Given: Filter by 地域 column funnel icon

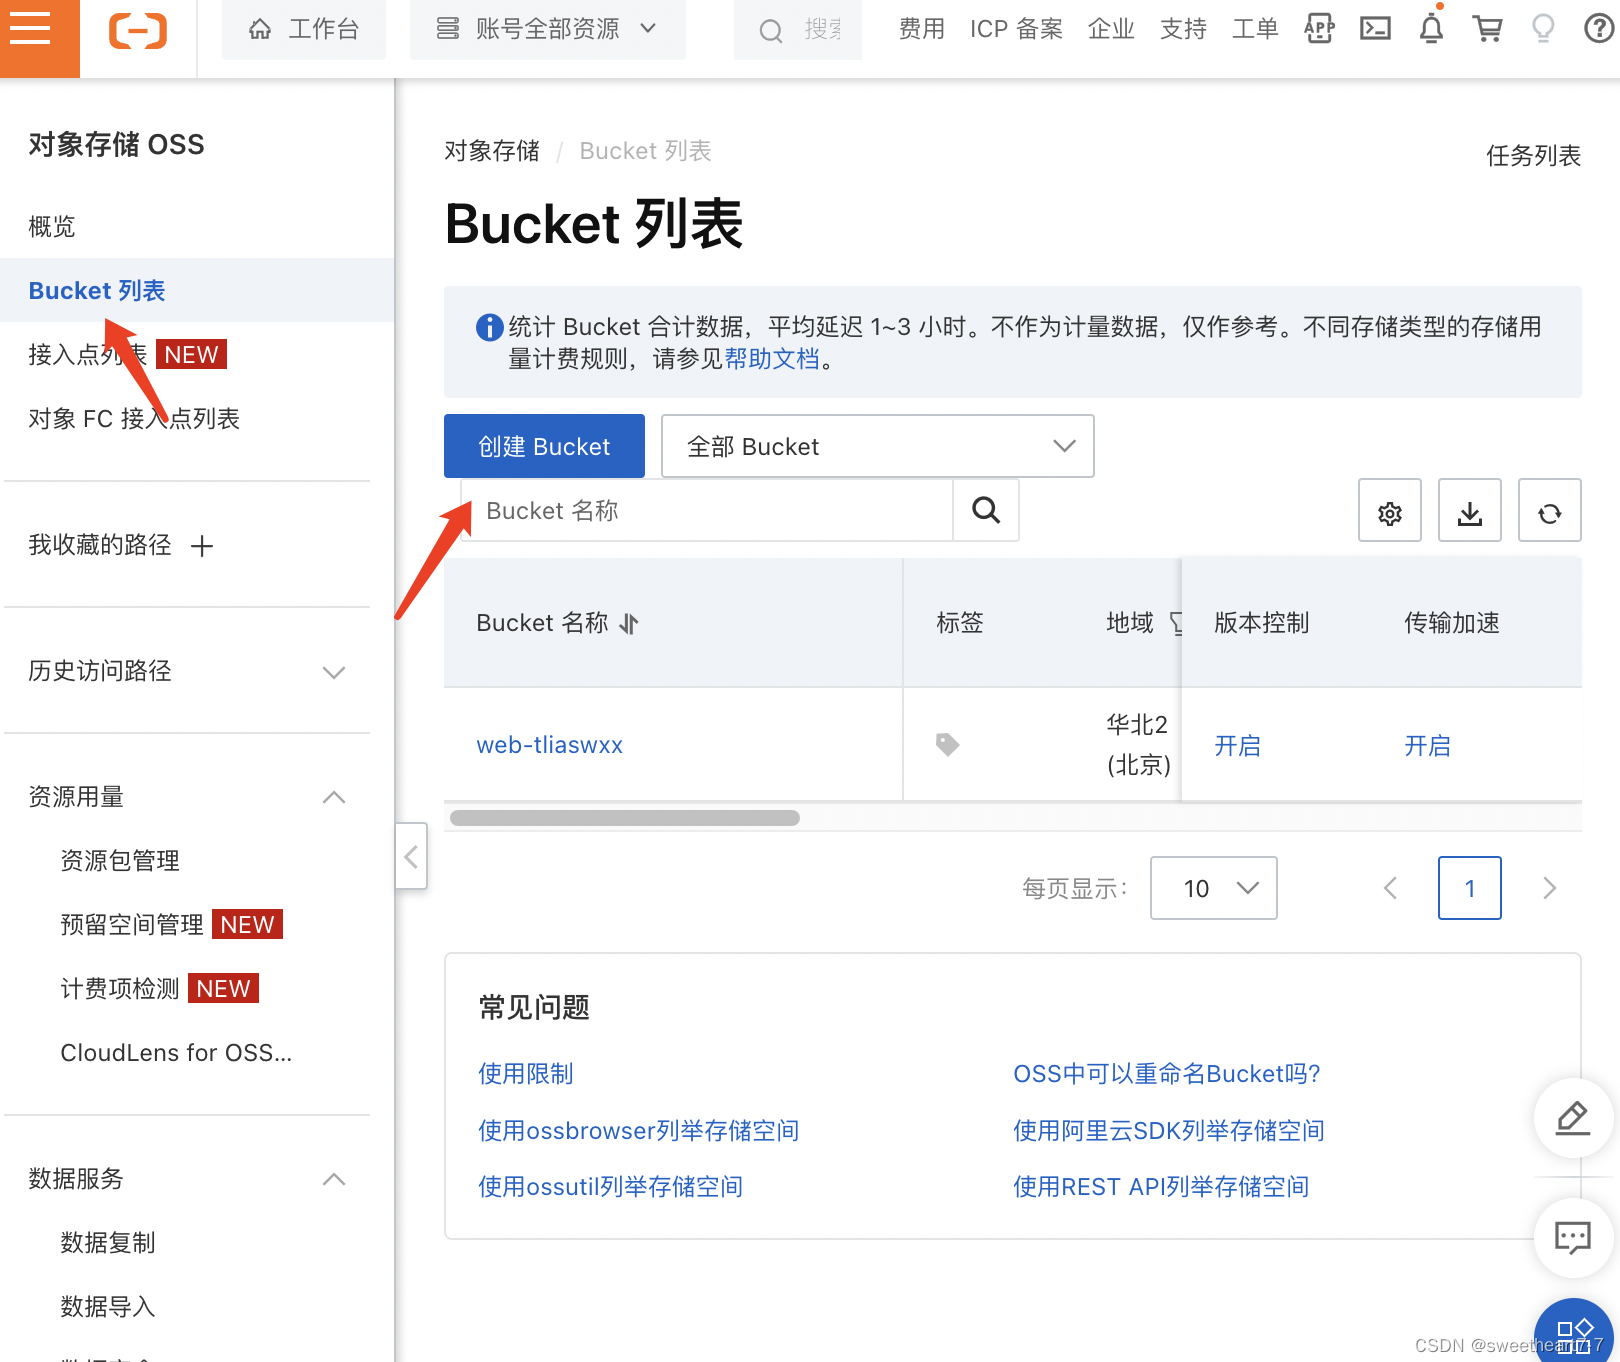Looking at the screenshot, I should coord(1176,624).
